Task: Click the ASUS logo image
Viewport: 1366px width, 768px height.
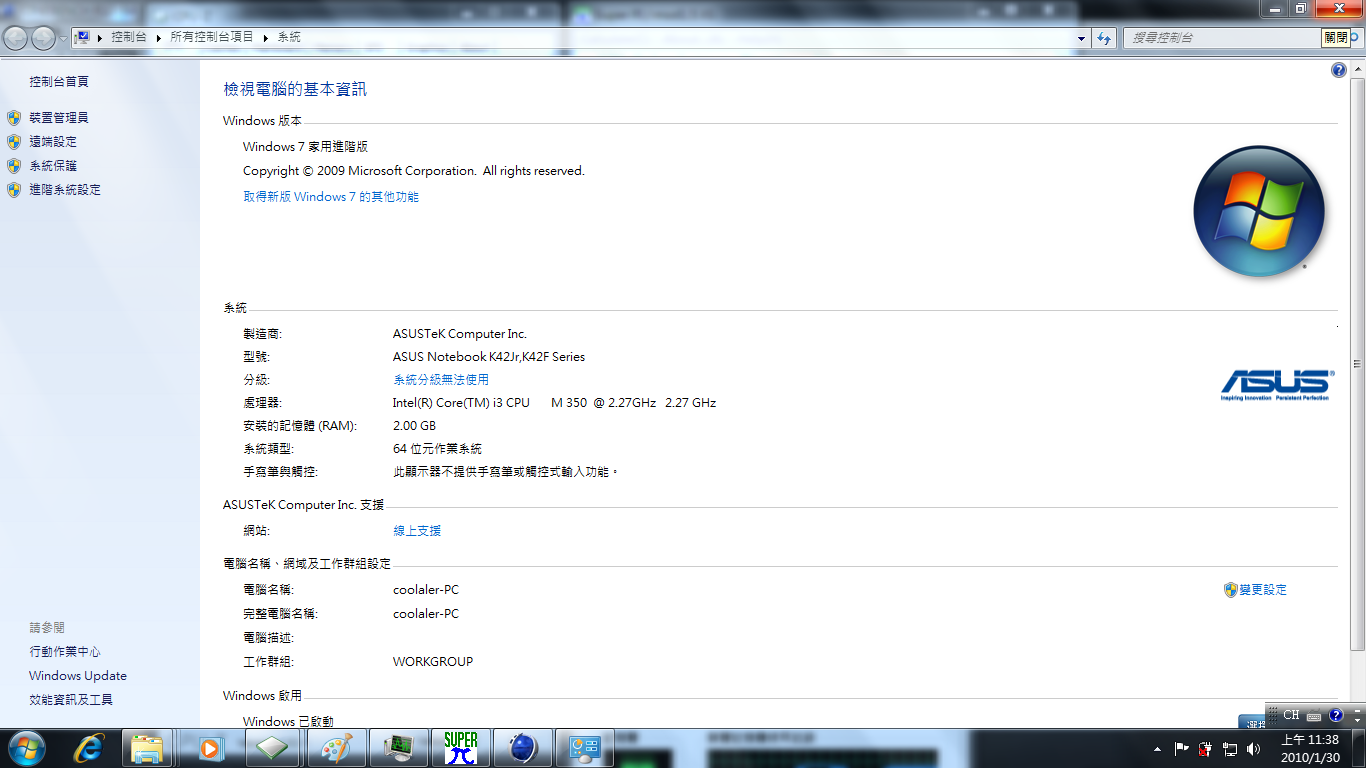Action: (1276, 385)
